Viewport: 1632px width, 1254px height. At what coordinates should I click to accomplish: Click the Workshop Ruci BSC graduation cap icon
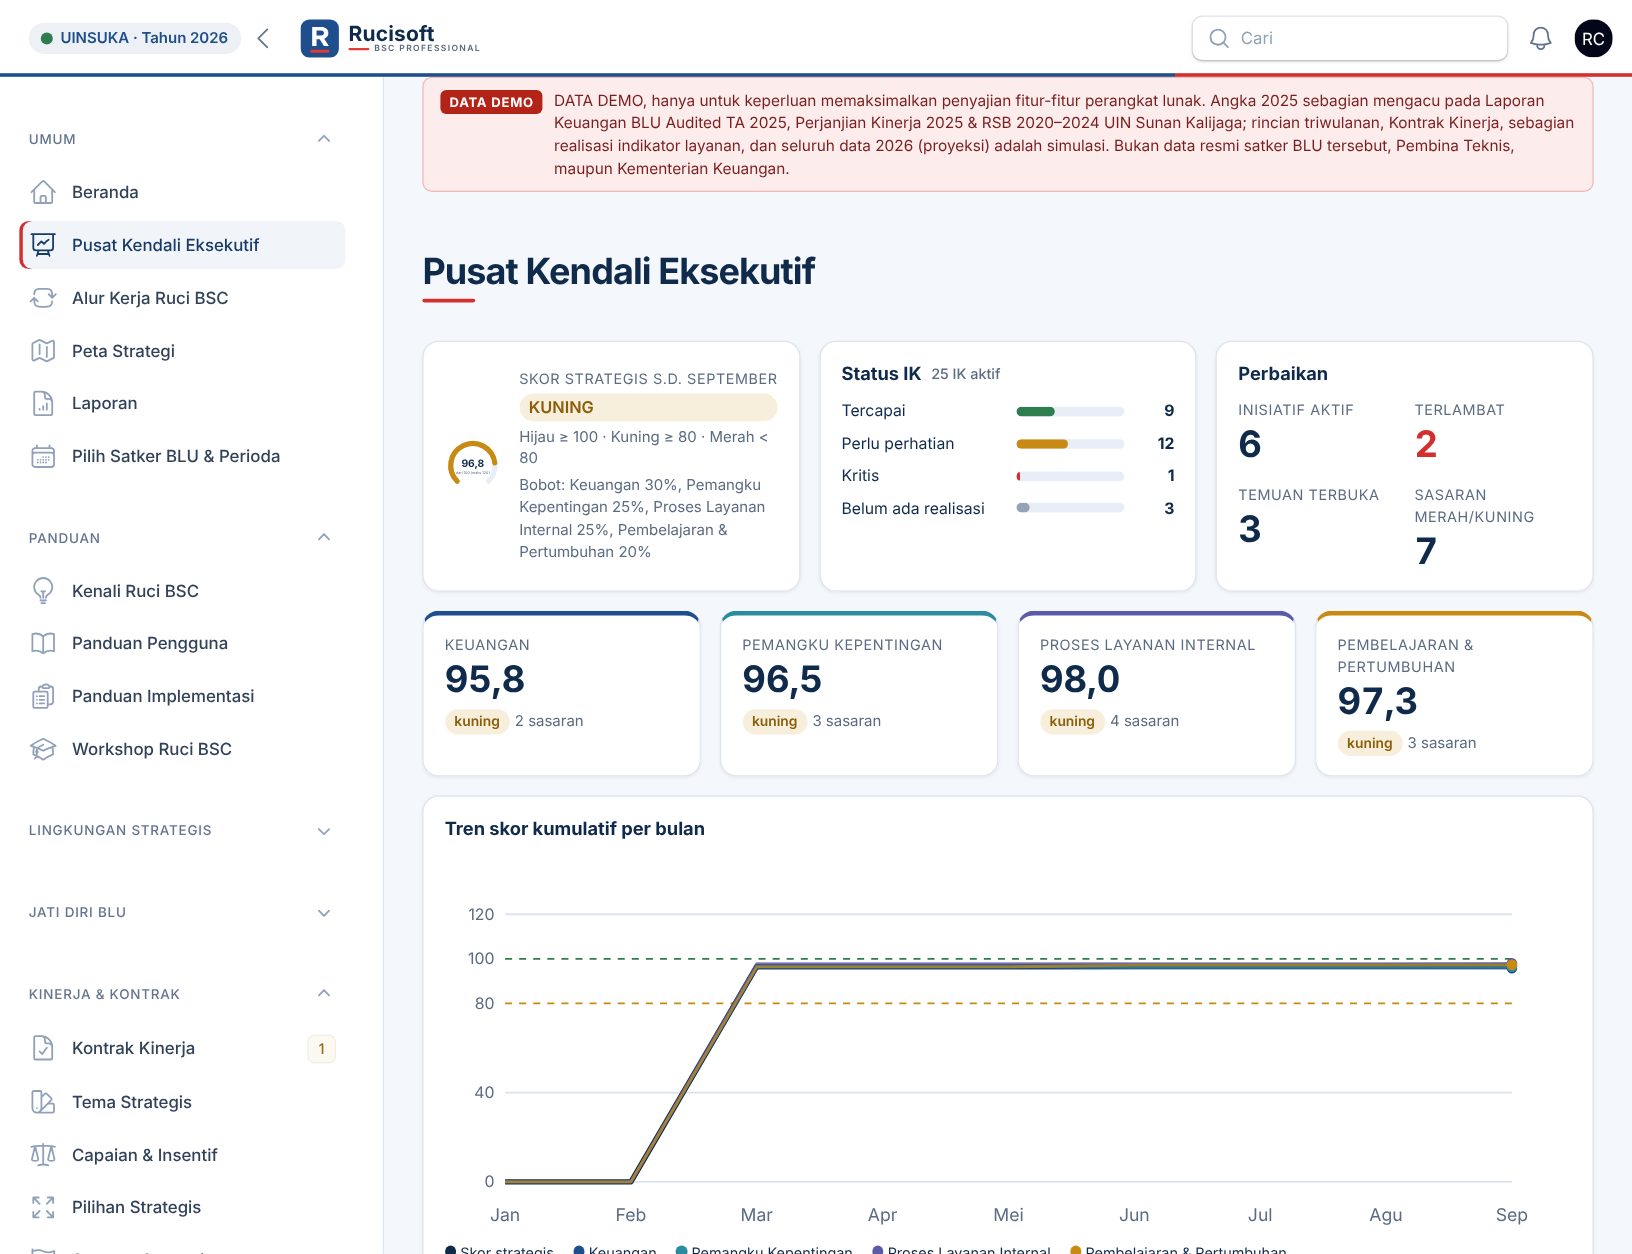[x=43, y=749]
